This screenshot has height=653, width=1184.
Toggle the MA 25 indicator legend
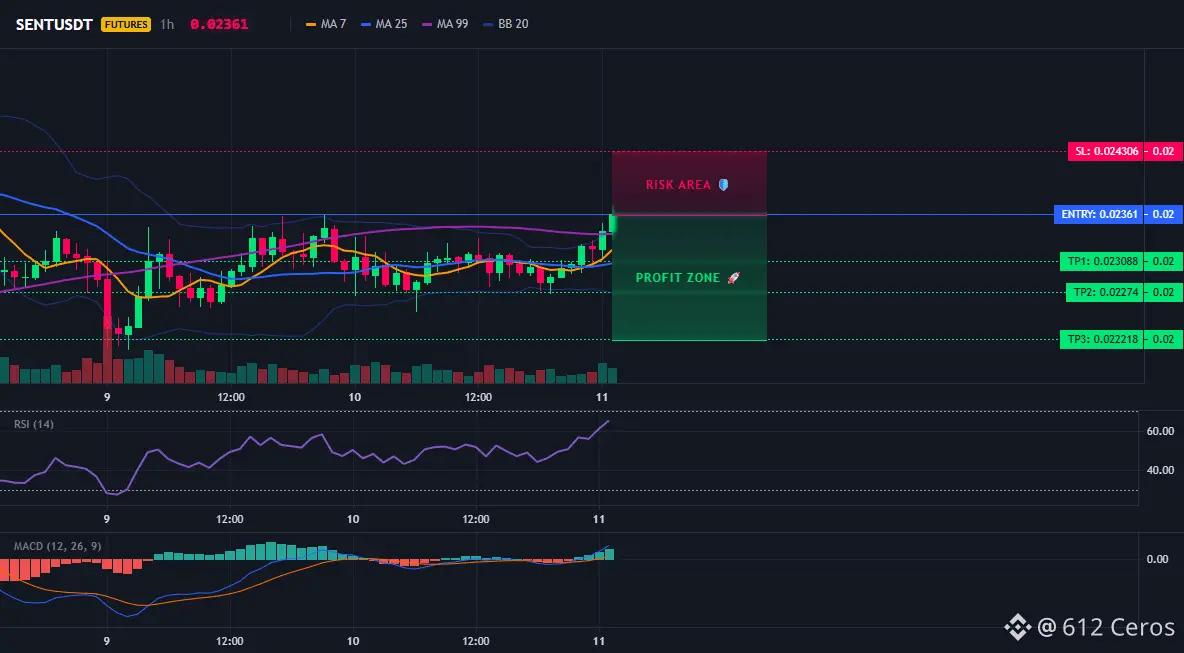pyautogui.click(x=384, y=24)
